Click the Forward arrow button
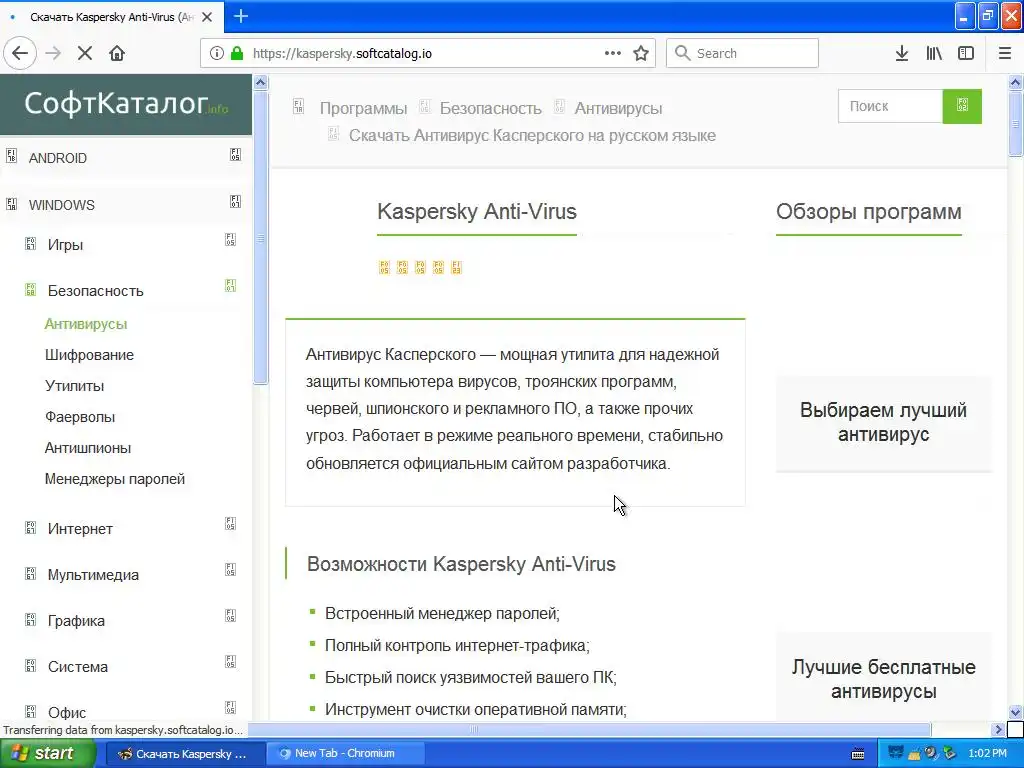This screenshot has width=1024, height=768. (x=54, y=53)
